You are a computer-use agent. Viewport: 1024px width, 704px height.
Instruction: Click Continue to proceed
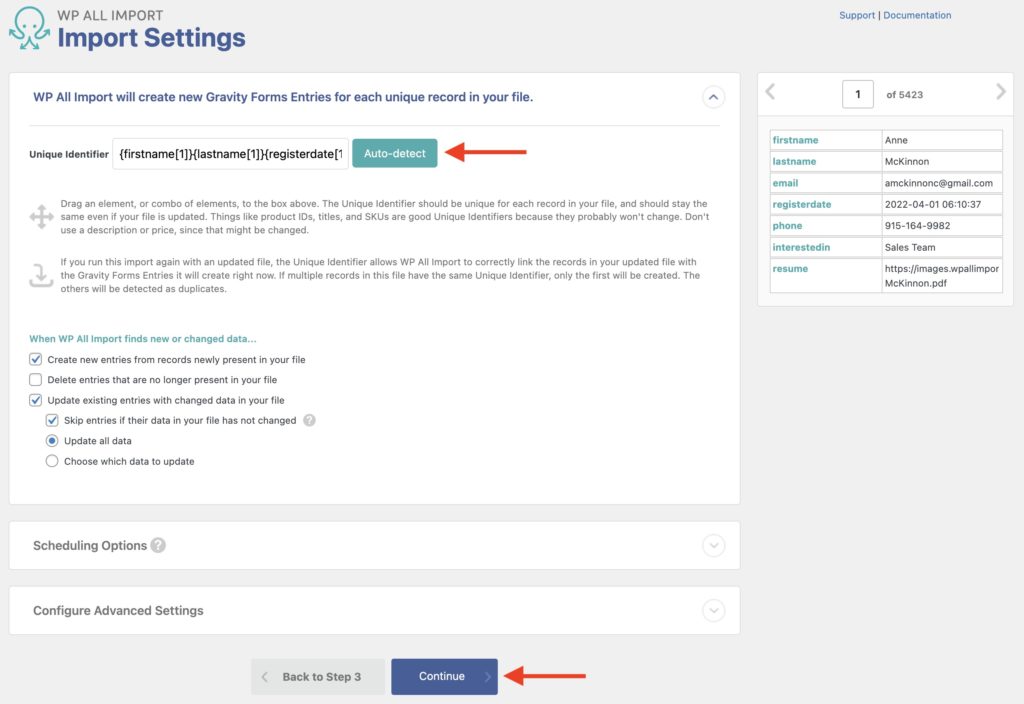(x=444, y=676)
